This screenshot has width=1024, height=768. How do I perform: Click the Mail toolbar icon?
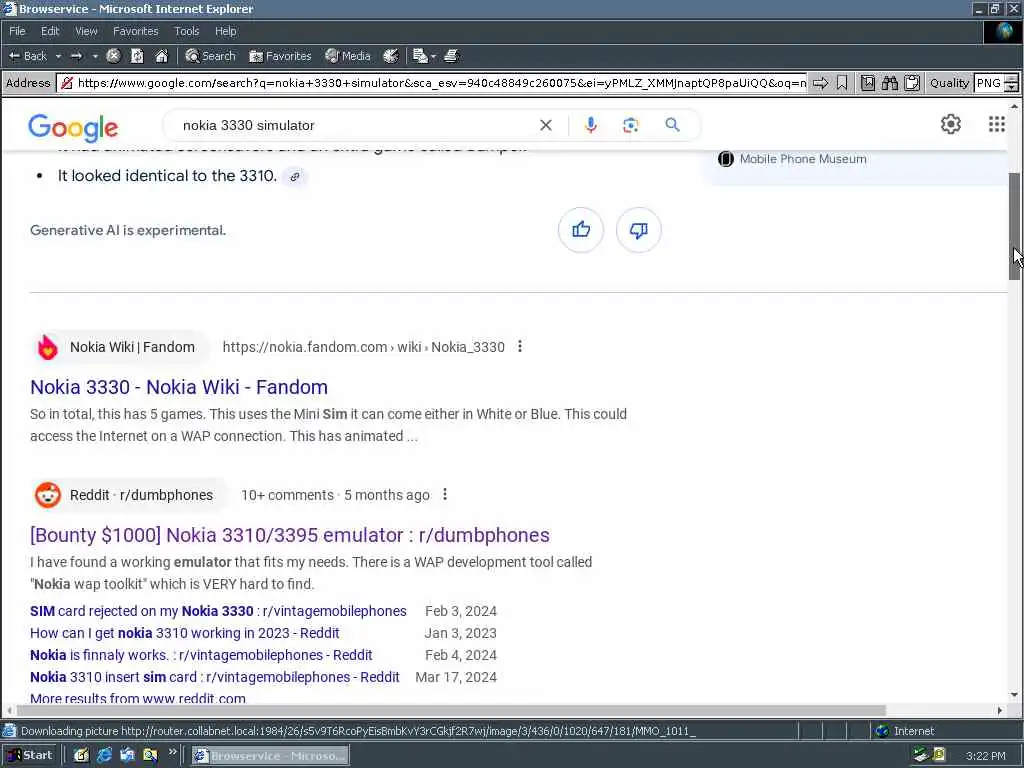[x=420, y=56]
